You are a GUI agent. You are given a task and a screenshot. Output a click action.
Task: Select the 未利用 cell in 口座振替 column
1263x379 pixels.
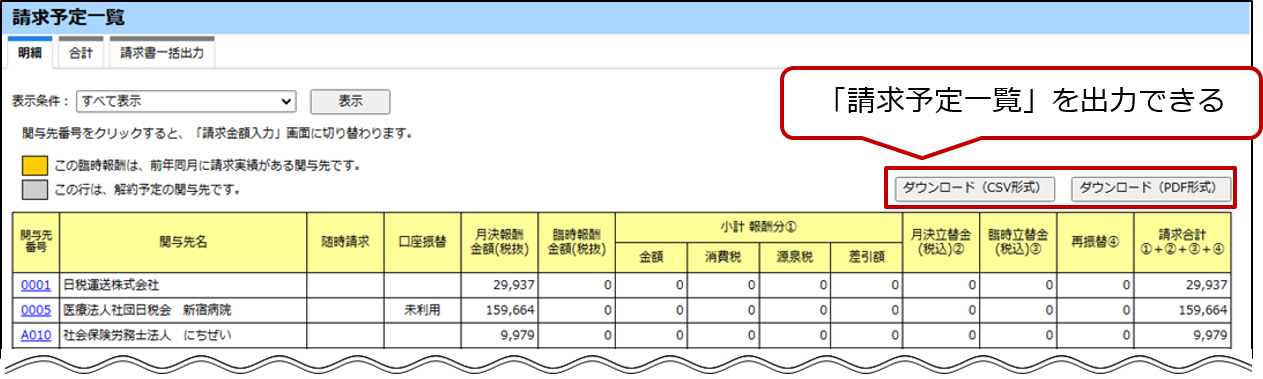pos(422,310)
